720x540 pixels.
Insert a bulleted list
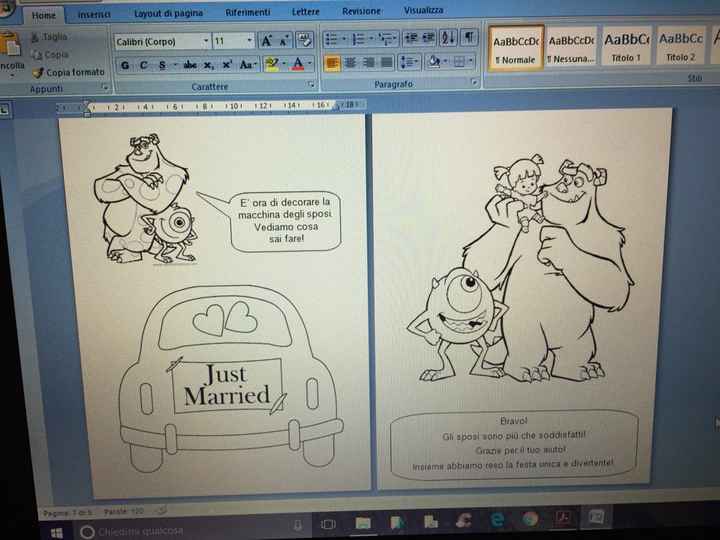tap(332, 39)
